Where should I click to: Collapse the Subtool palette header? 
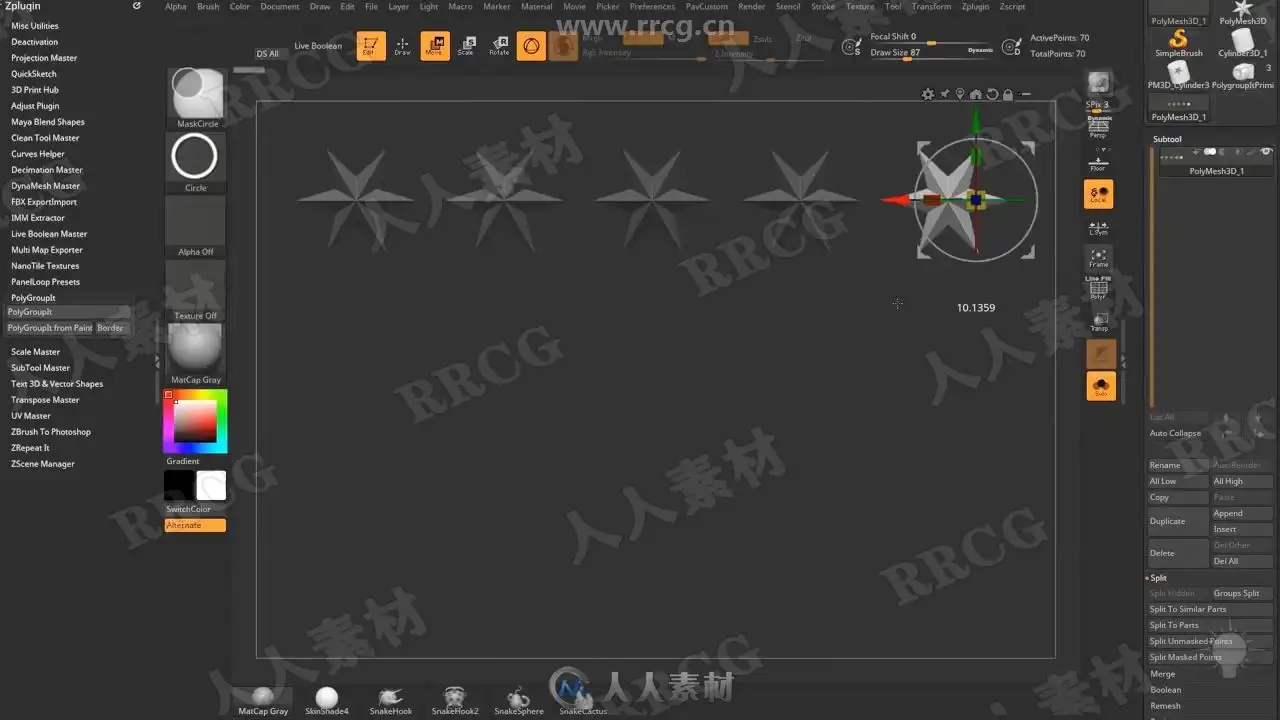(x=1167, y=139)
